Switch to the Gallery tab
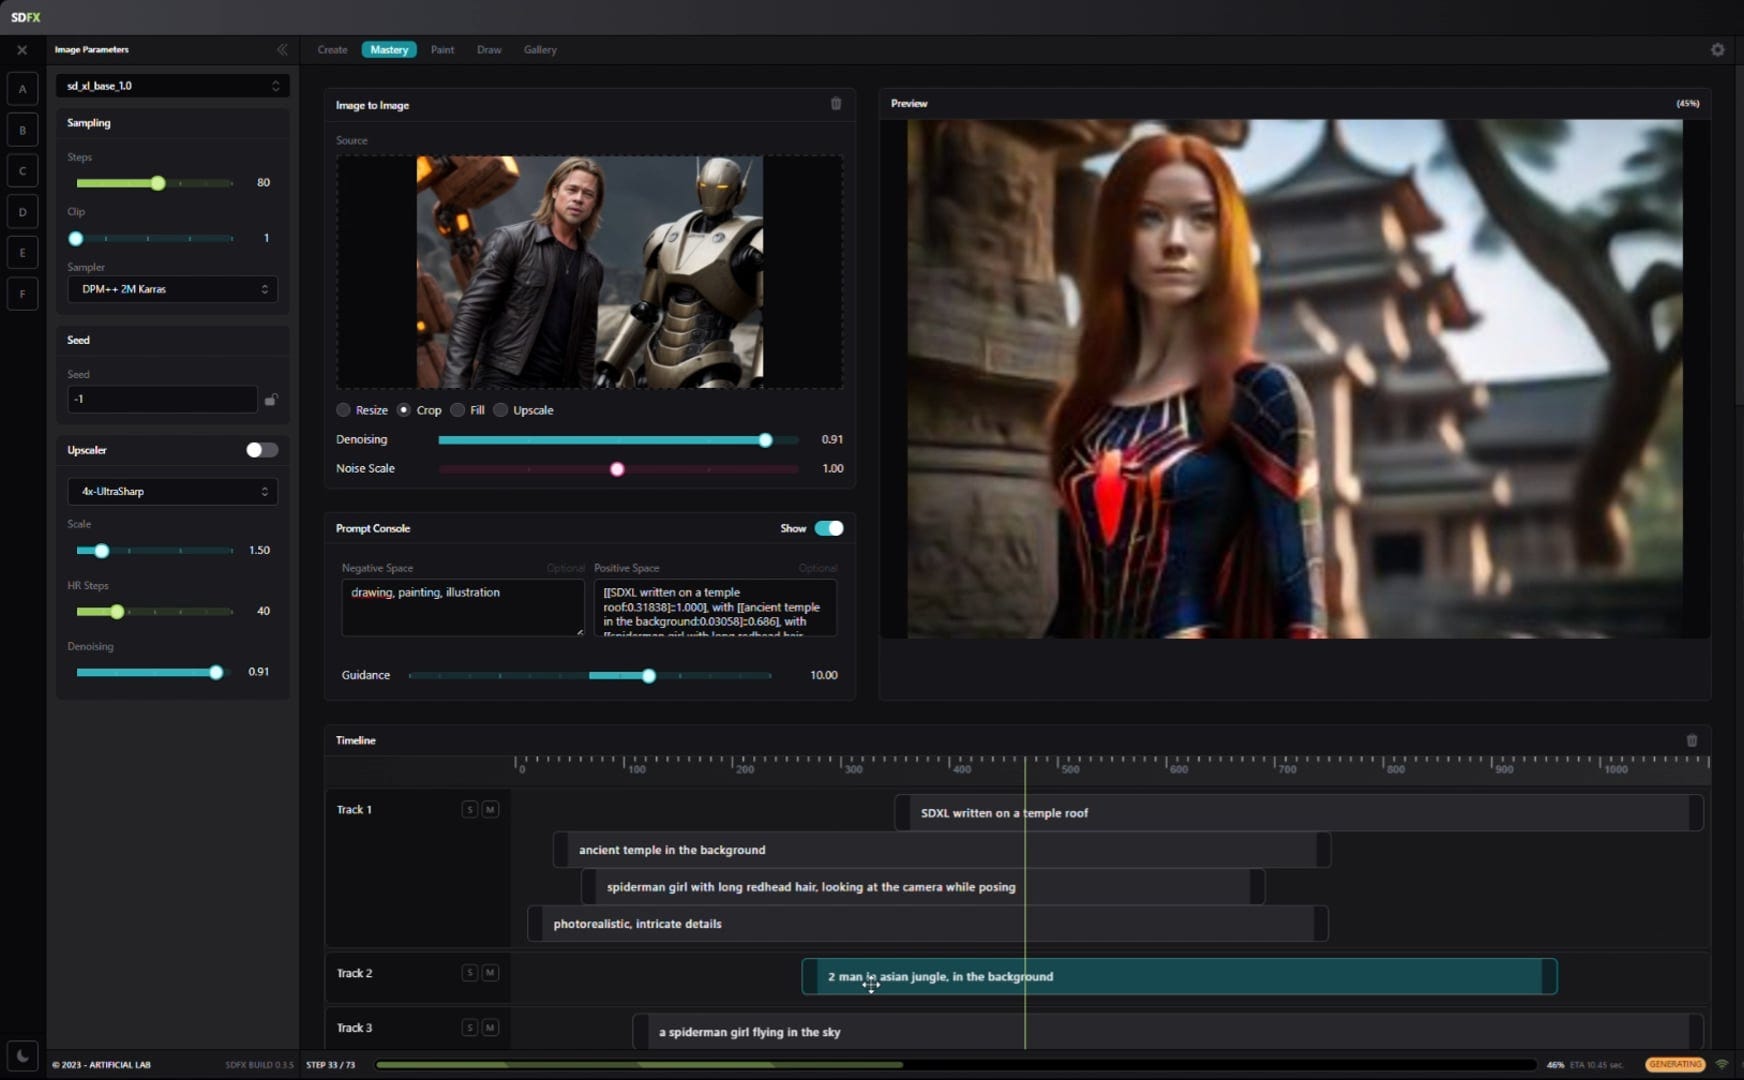Image resolution: width=1744 pixels, height=1080 pixels. click(540, 50)
